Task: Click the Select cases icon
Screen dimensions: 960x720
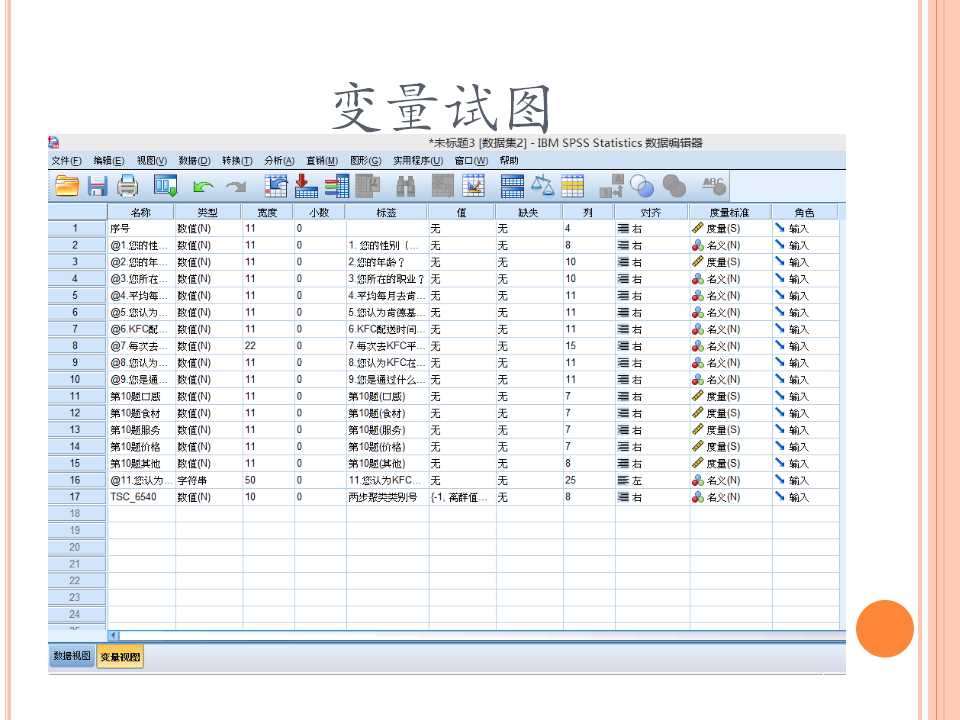Action: point(572,186)
